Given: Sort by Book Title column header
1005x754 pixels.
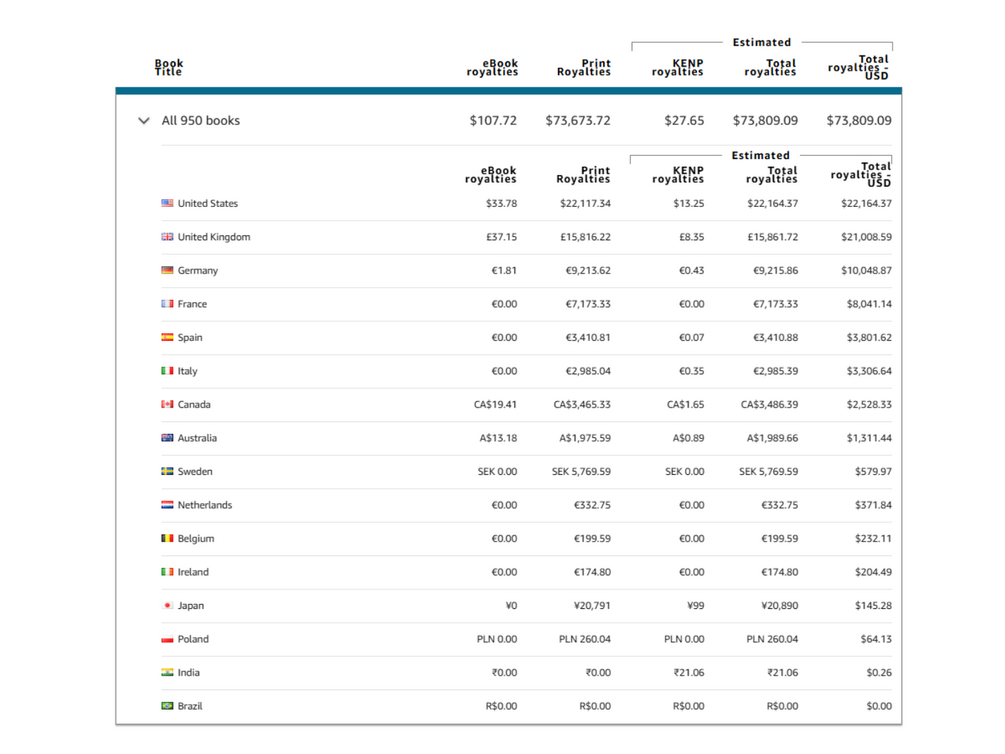Looking at the screenshot, I should 169,67.
